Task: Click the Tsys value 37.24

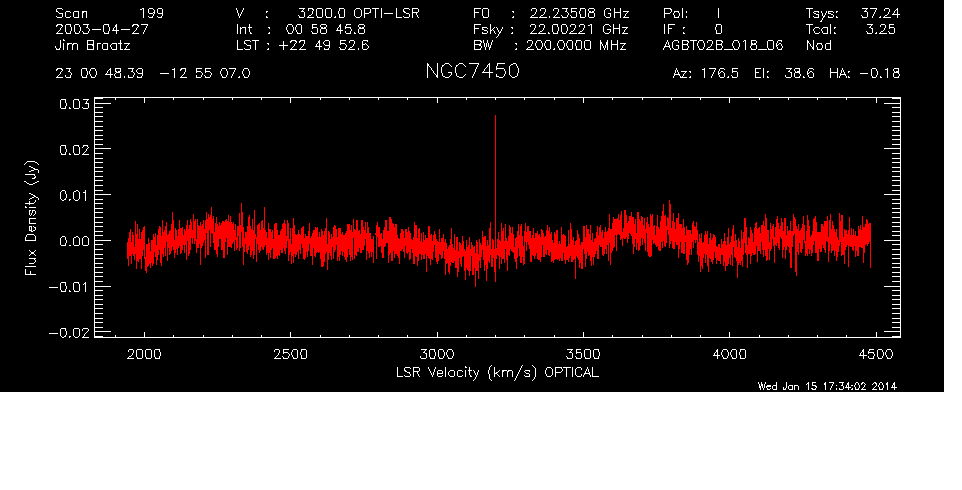Action: click(x=880, y=13)
